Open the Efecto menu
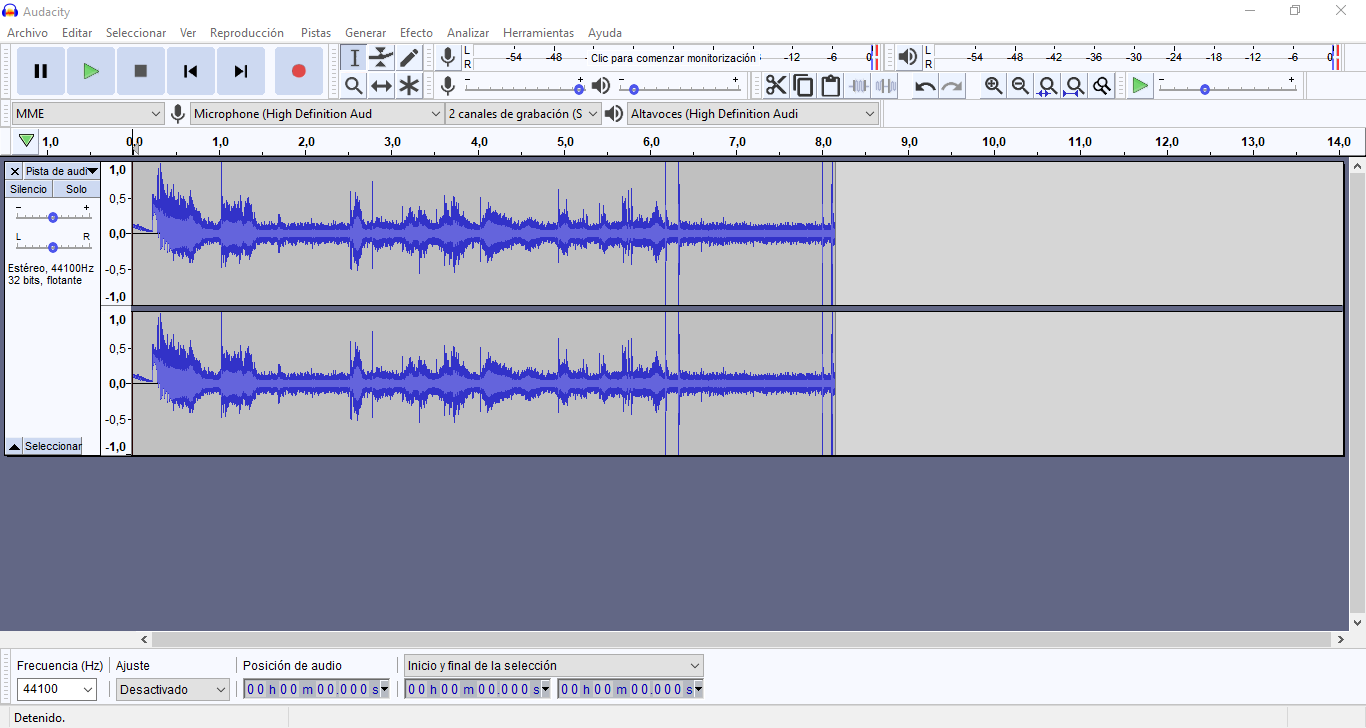The width and height of the screenshot is (1366, 728). [416, 33]
